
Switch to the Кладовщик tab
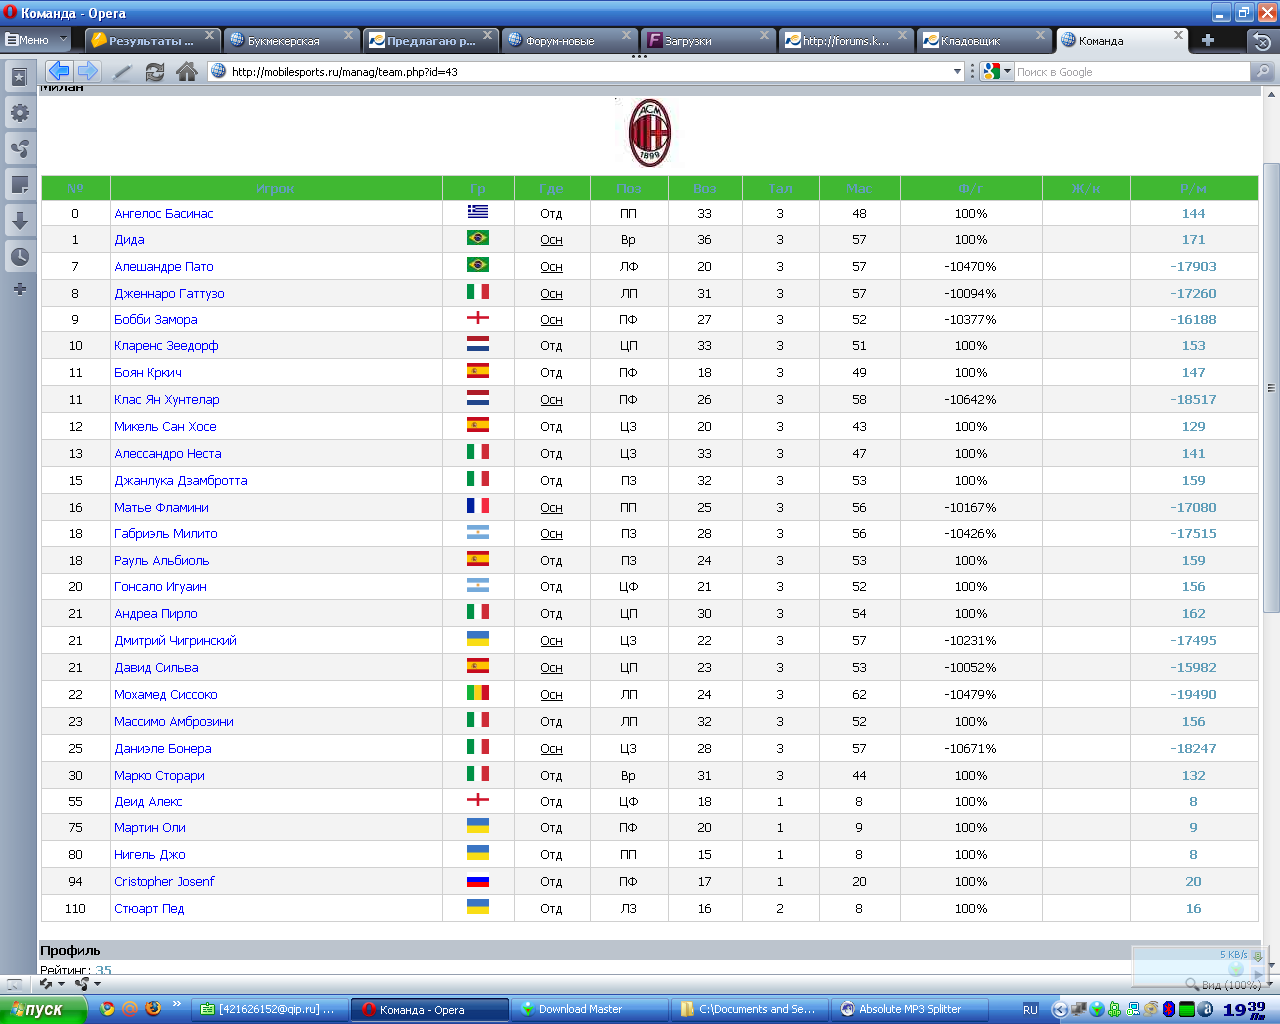coord(984,41)
